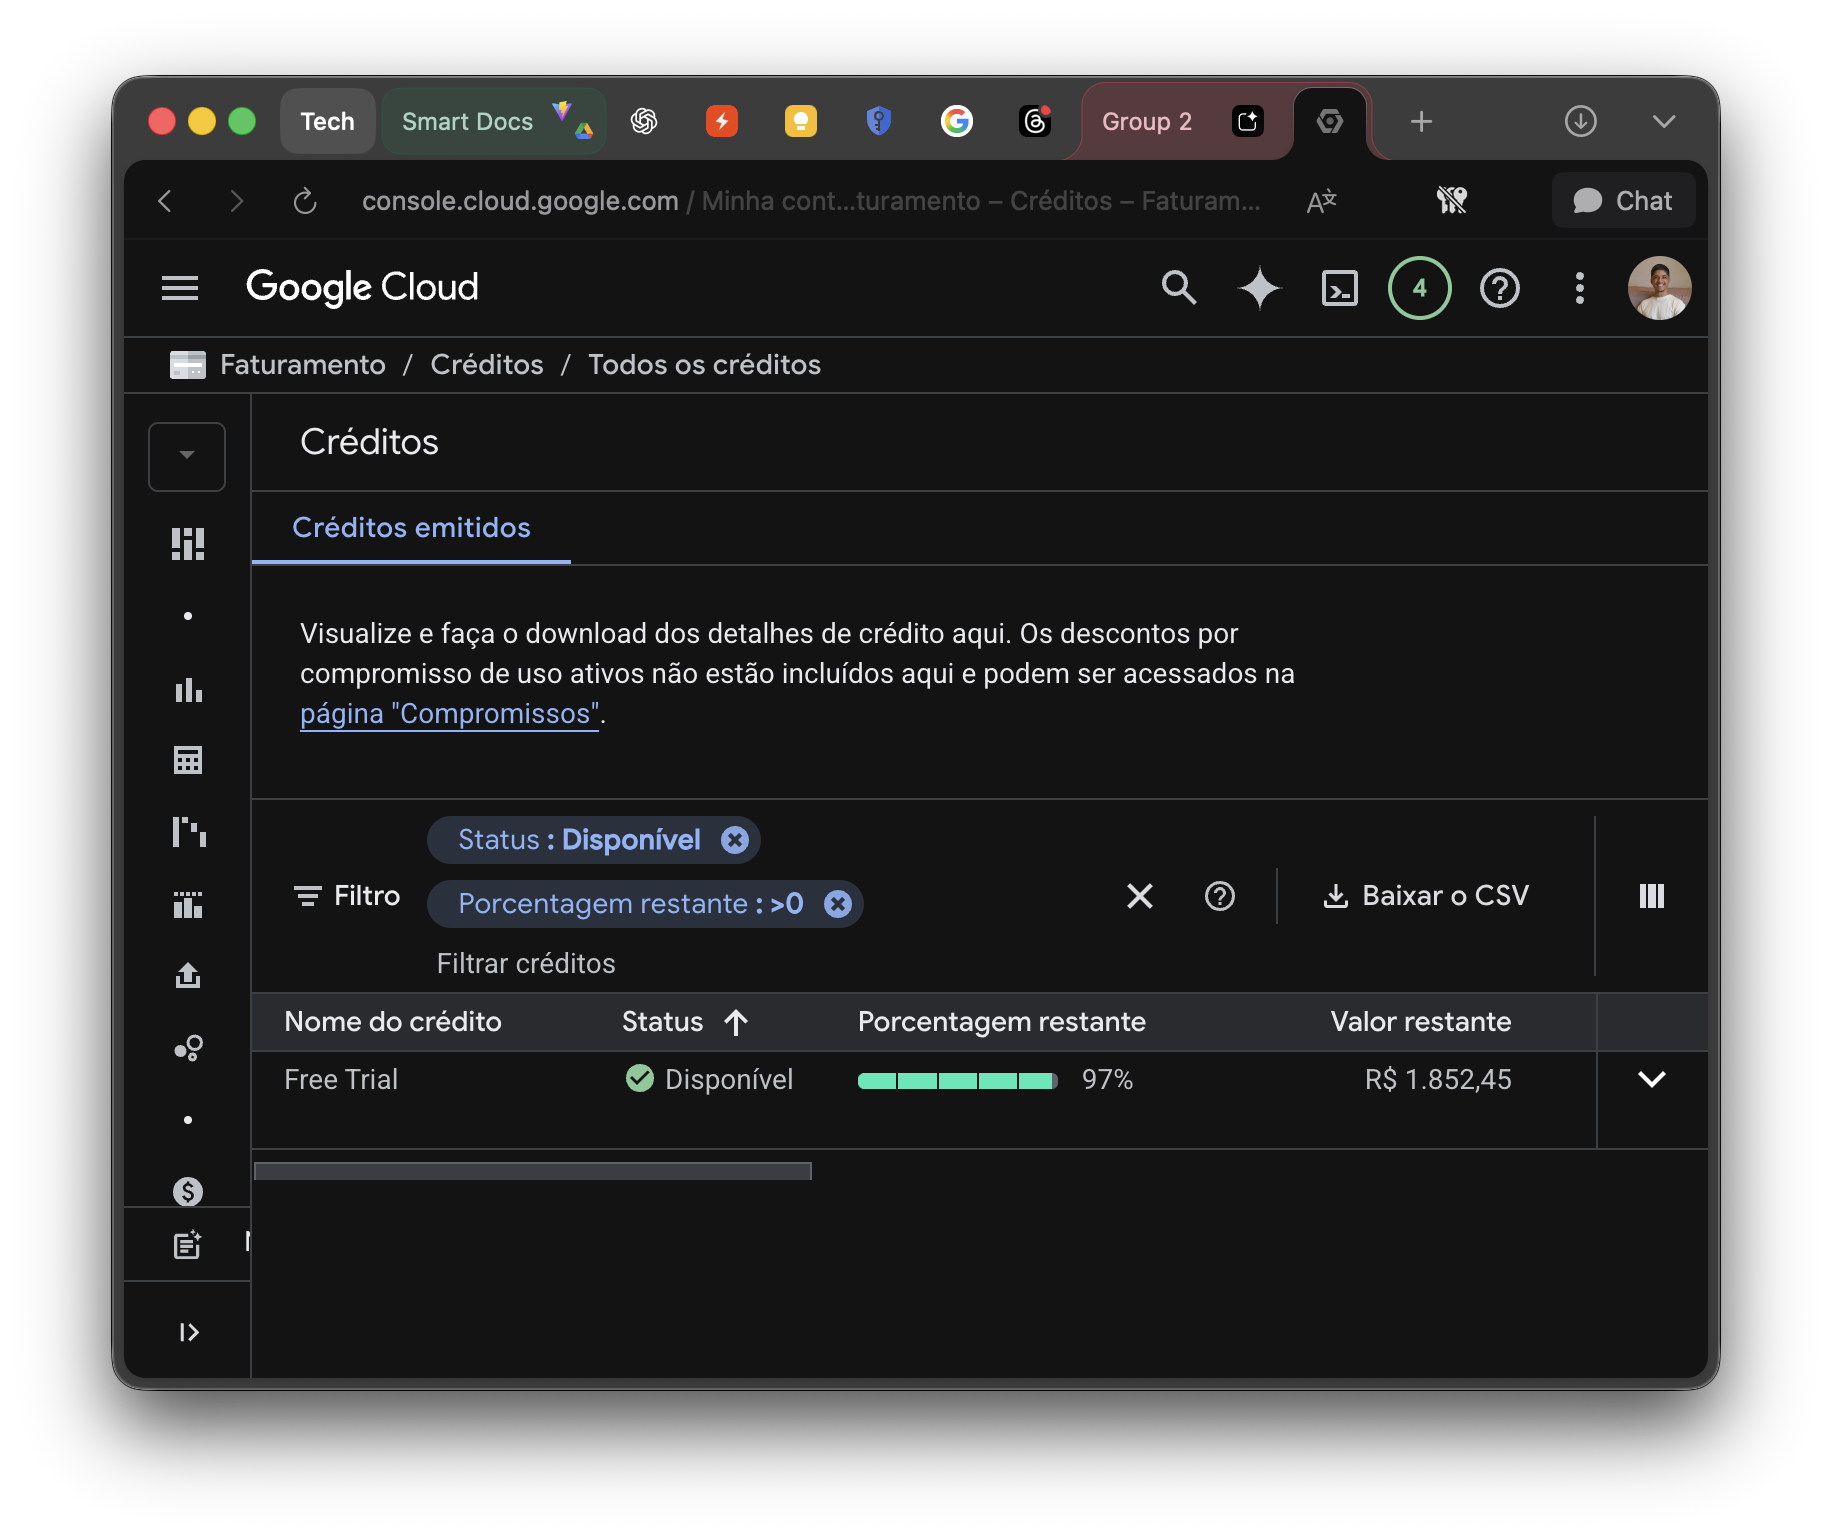The height and width of the screenshot is (1538, 1832).
Task: Go forward in browser history
Action: 236,201
